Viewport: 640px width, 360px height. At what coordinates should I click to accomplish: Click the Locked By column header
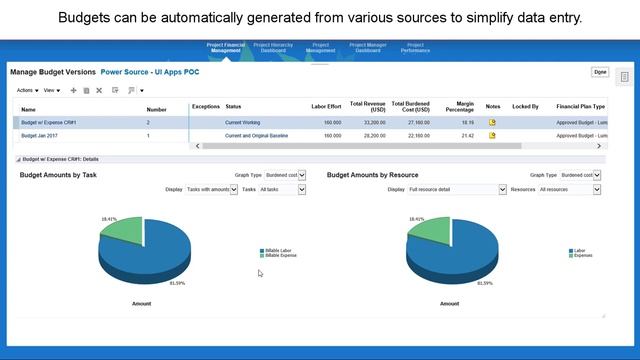[x=525, y=107]
